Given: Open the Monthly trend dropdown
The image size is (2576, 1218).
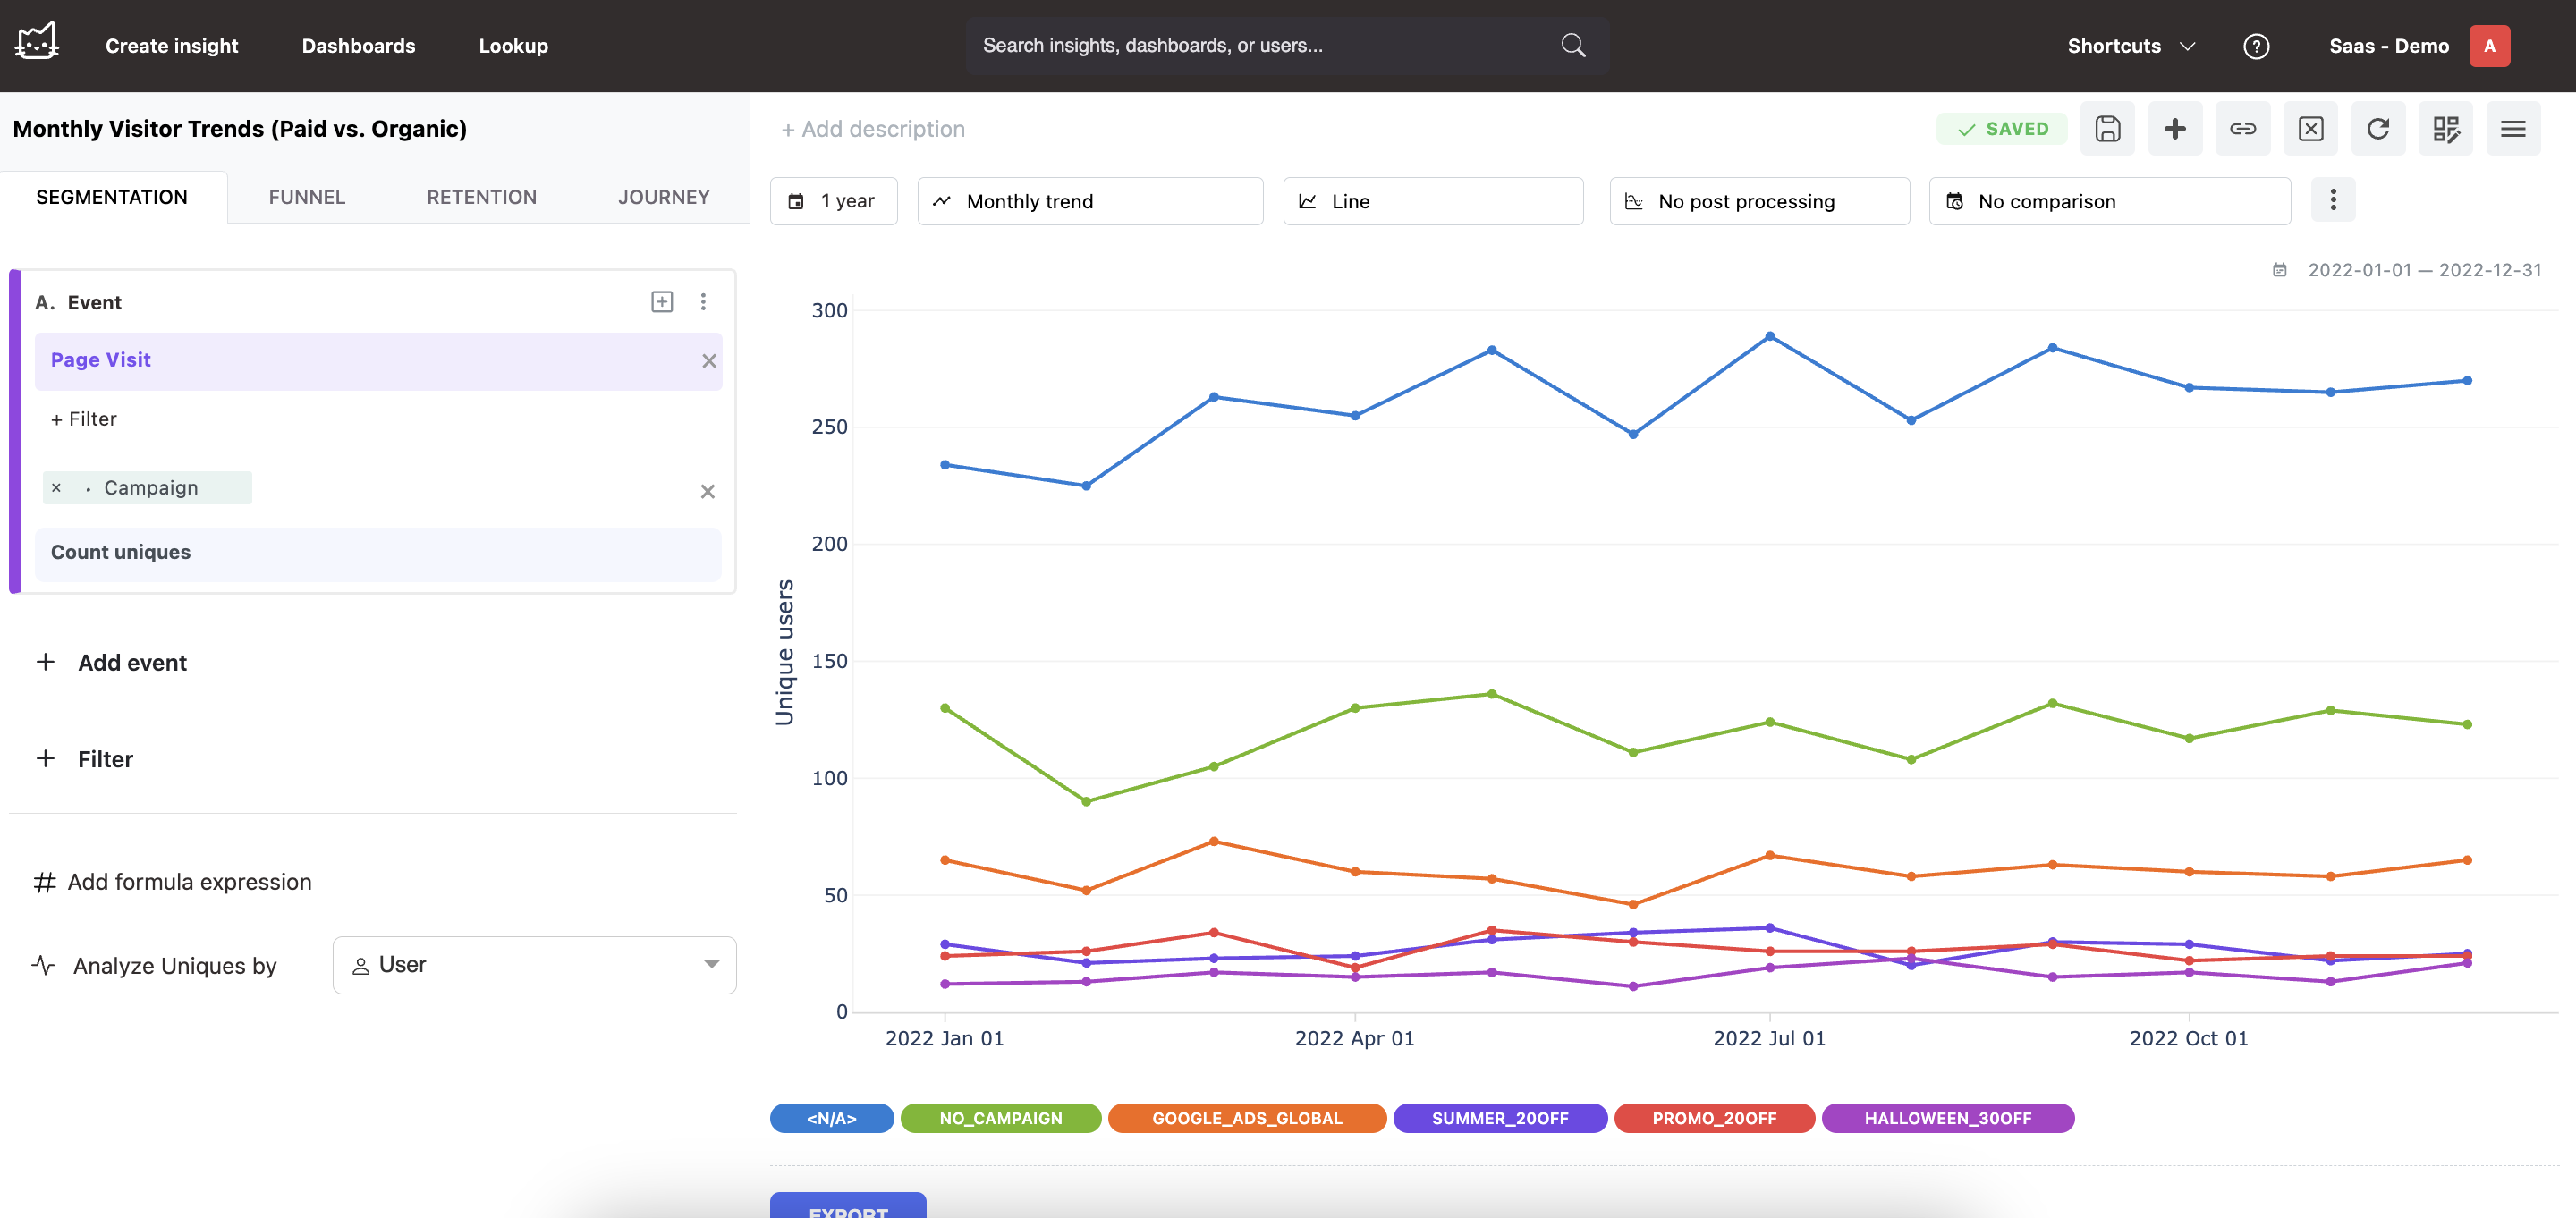Looking at the screenshot, I should pyautogui.click(x=1090, y=201).
